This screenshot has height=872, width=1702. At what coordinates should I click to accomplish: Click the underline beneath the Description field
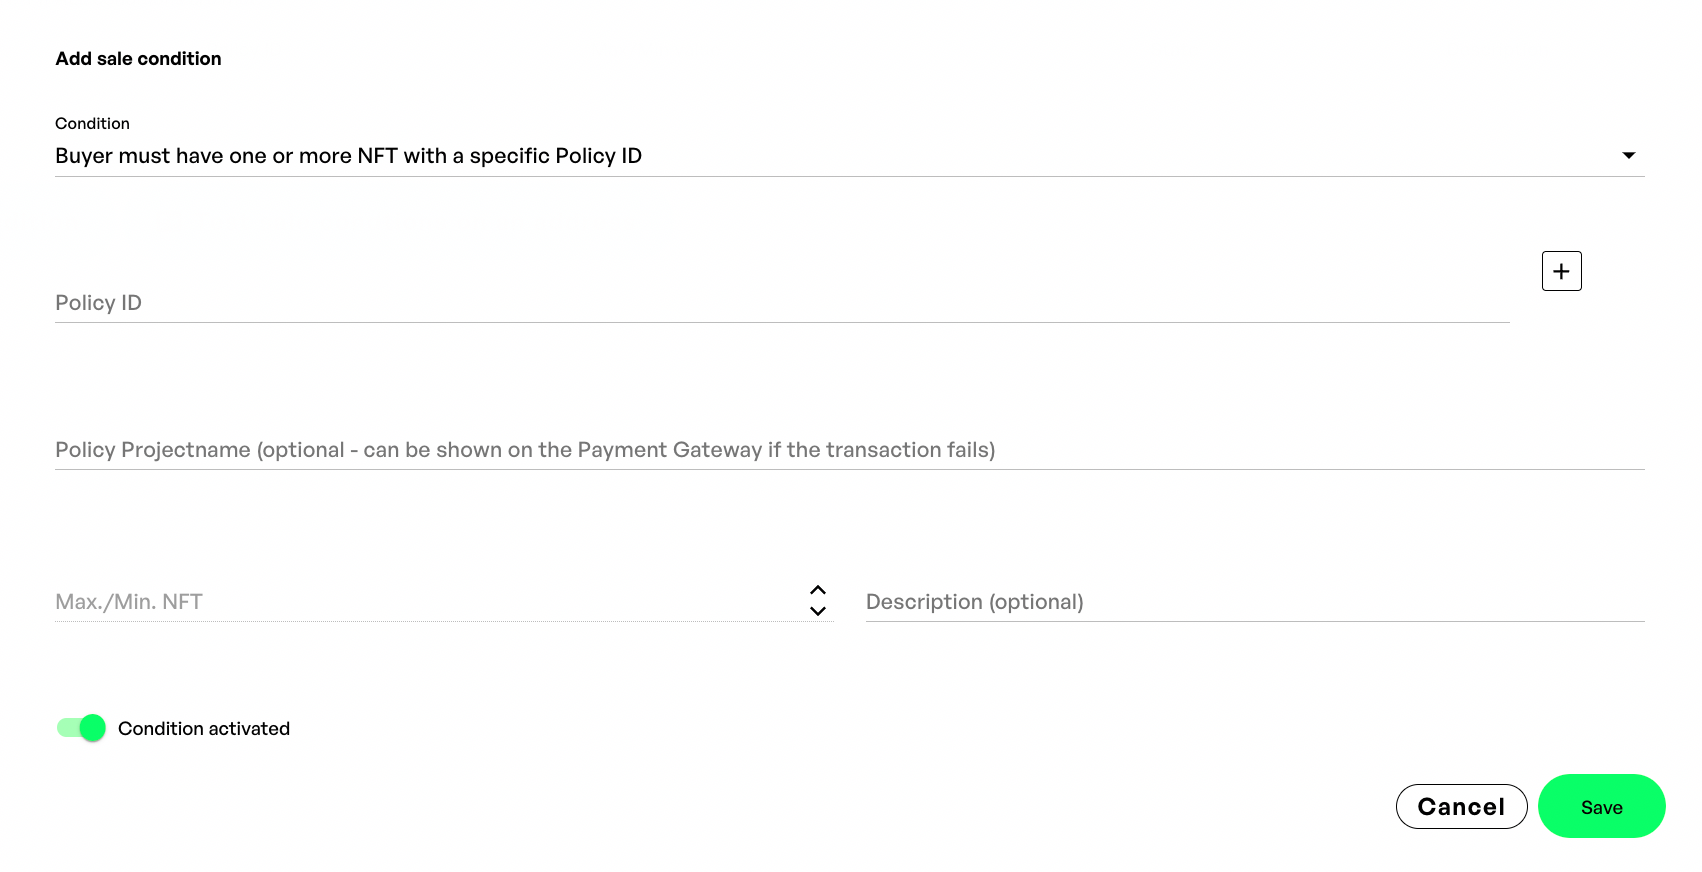click(x=1255, y=621)
